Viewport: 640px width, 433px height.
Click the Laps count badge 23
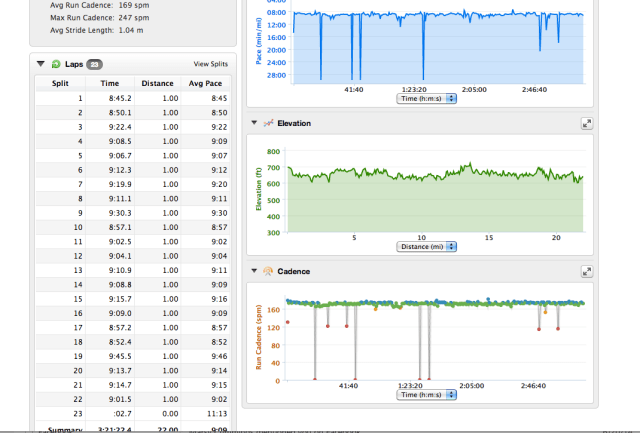click(x=94, y=64)
